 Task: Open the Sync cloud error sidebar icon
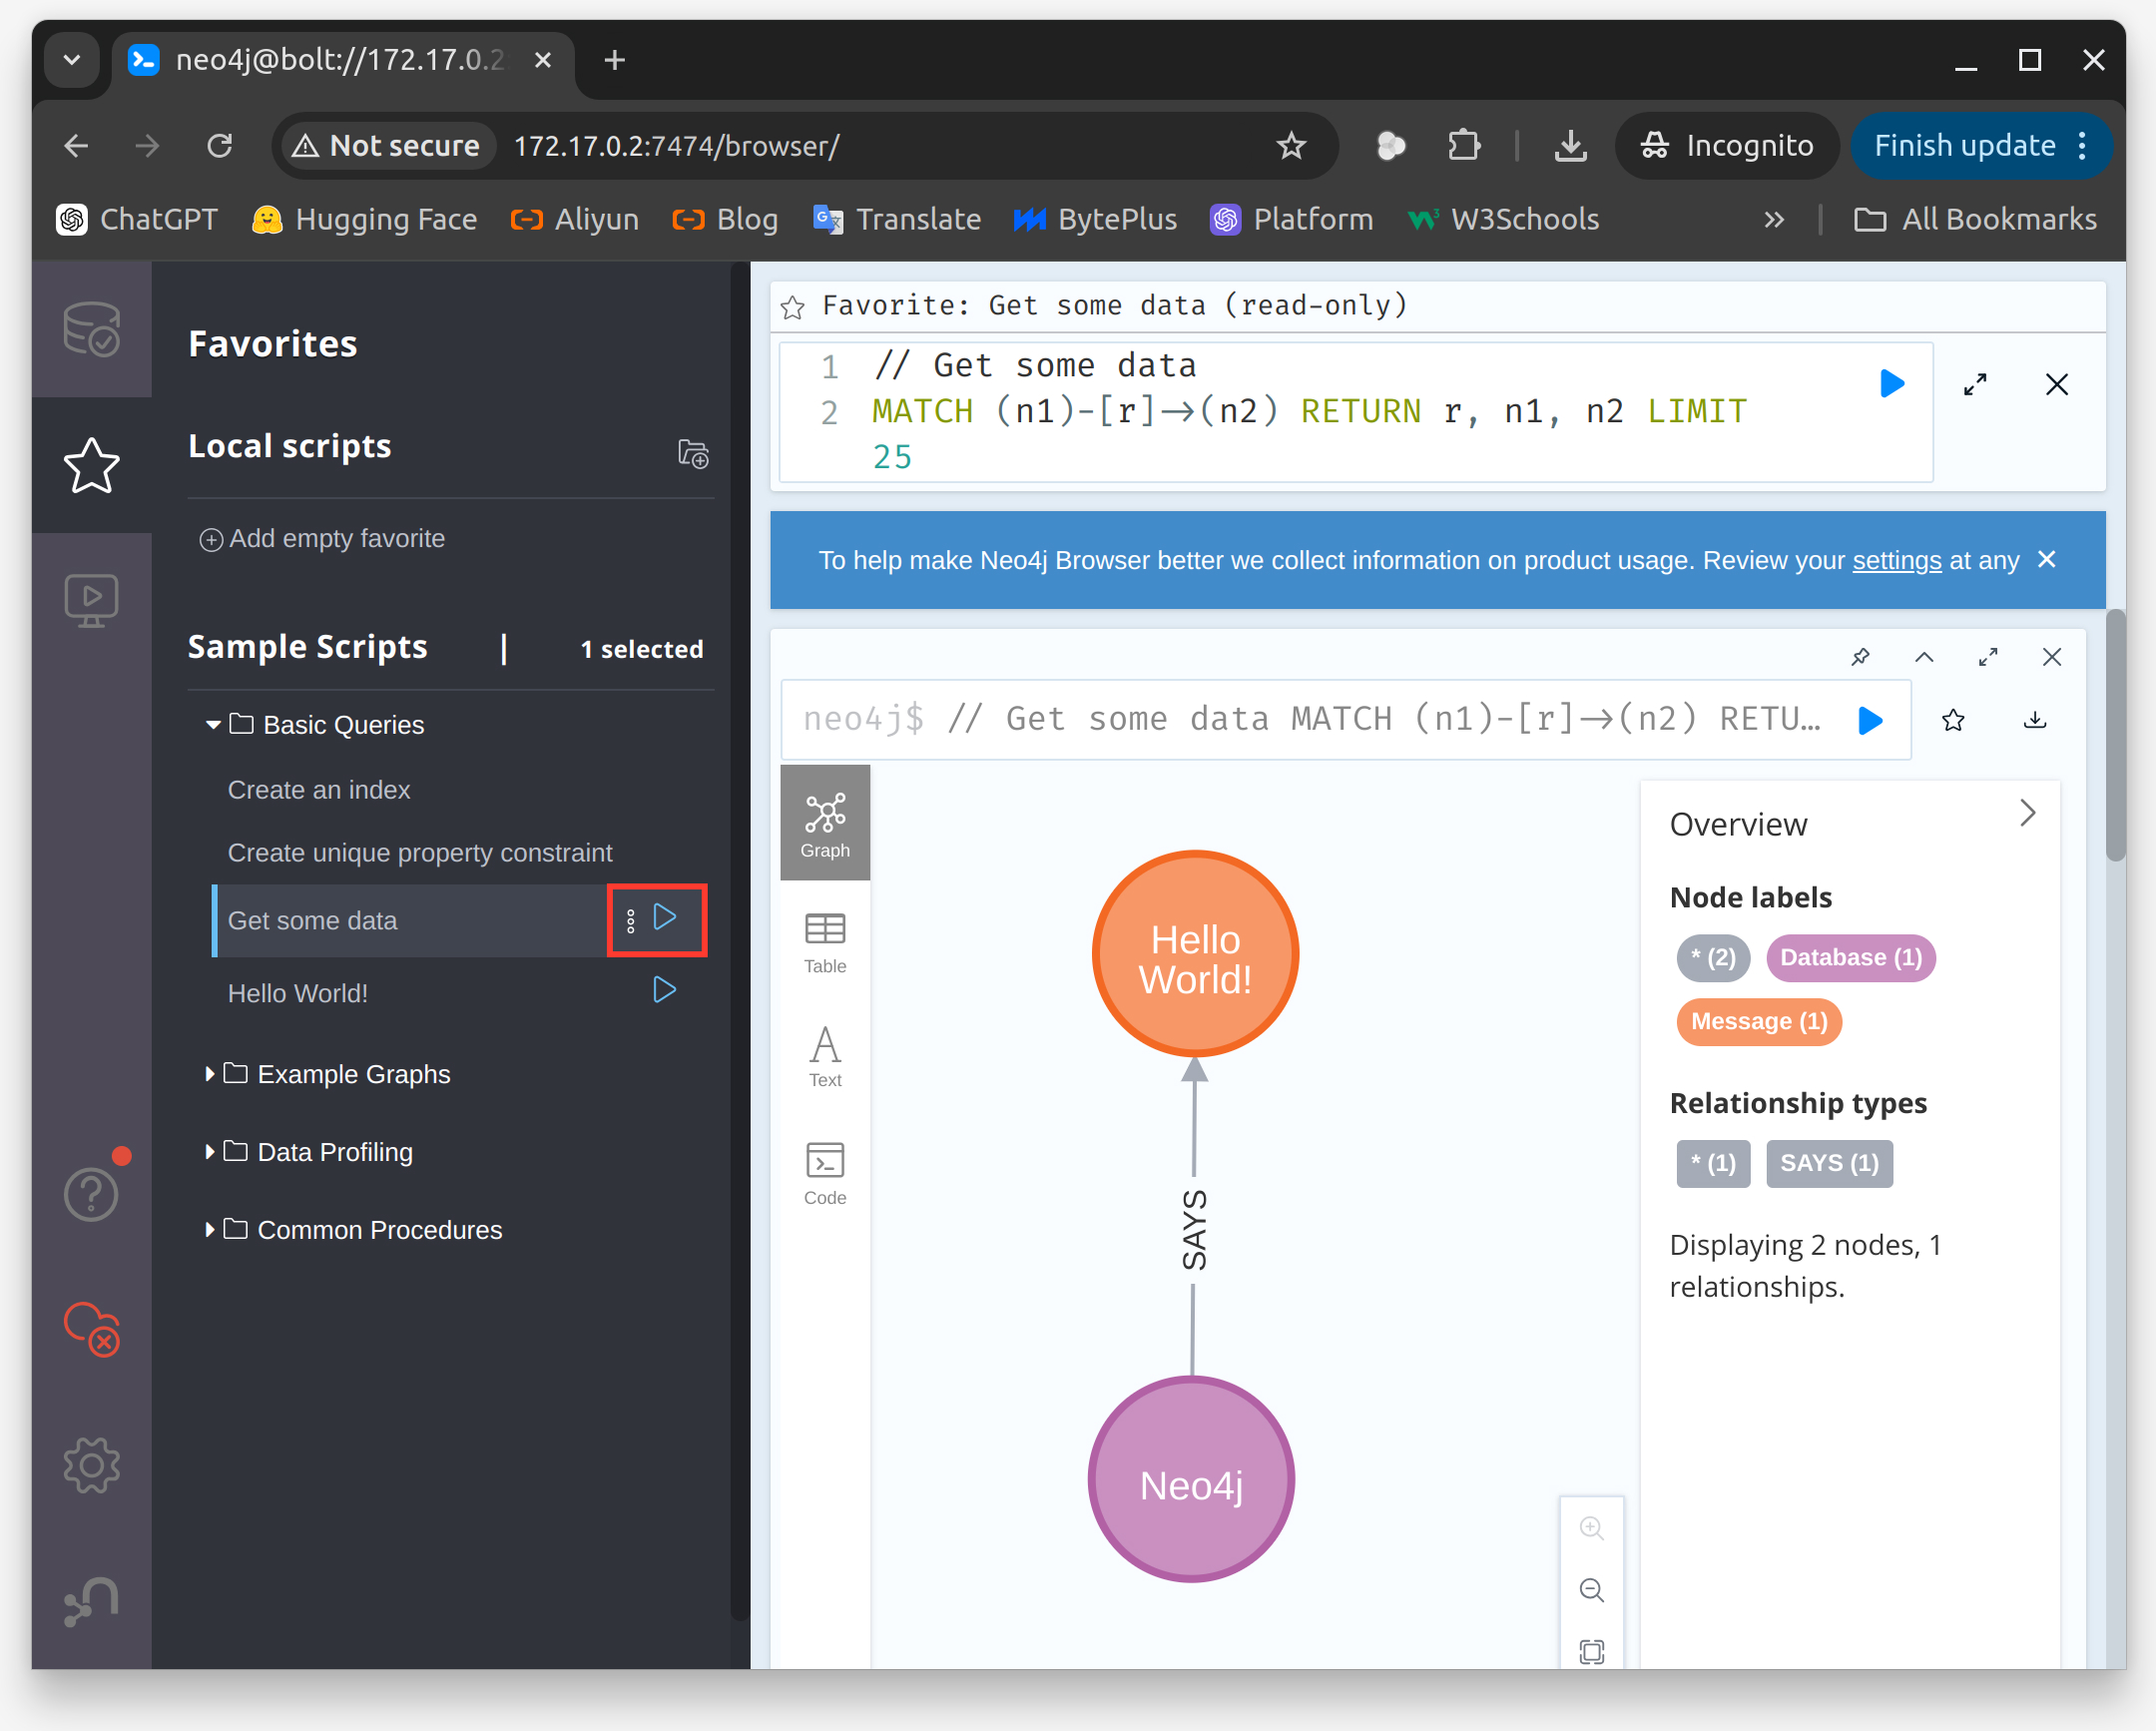[x=91, y=1328]
